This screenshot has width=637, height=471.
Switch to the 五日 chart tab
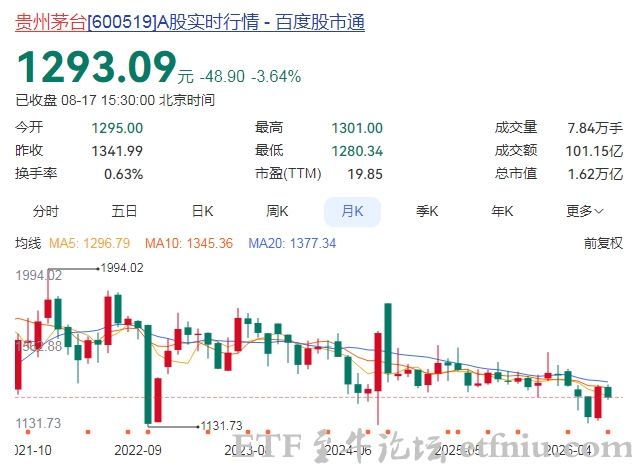click(124, 211)
